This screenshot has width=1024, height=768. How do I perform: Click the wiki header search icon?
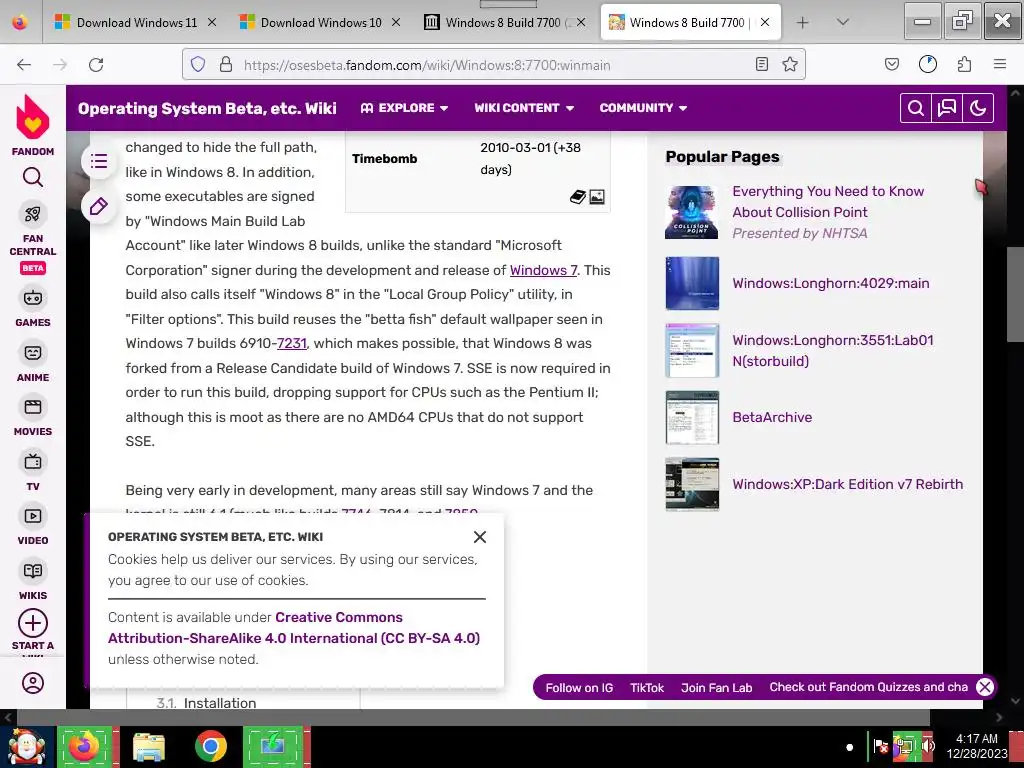[x=916, y=108]
